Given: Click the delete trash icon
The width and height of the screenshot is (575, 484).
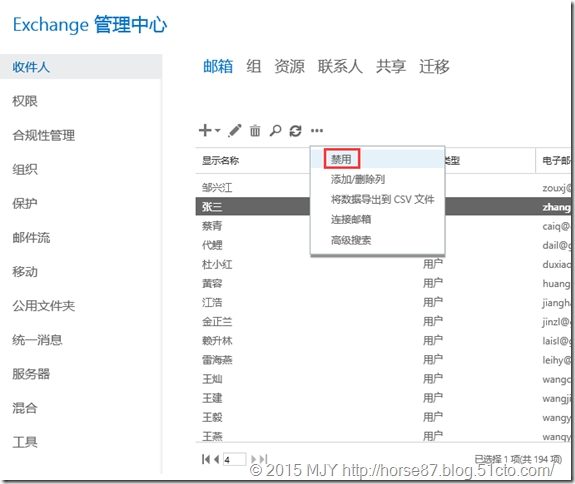Looking at the screenshot, I should tap(255, 131).
